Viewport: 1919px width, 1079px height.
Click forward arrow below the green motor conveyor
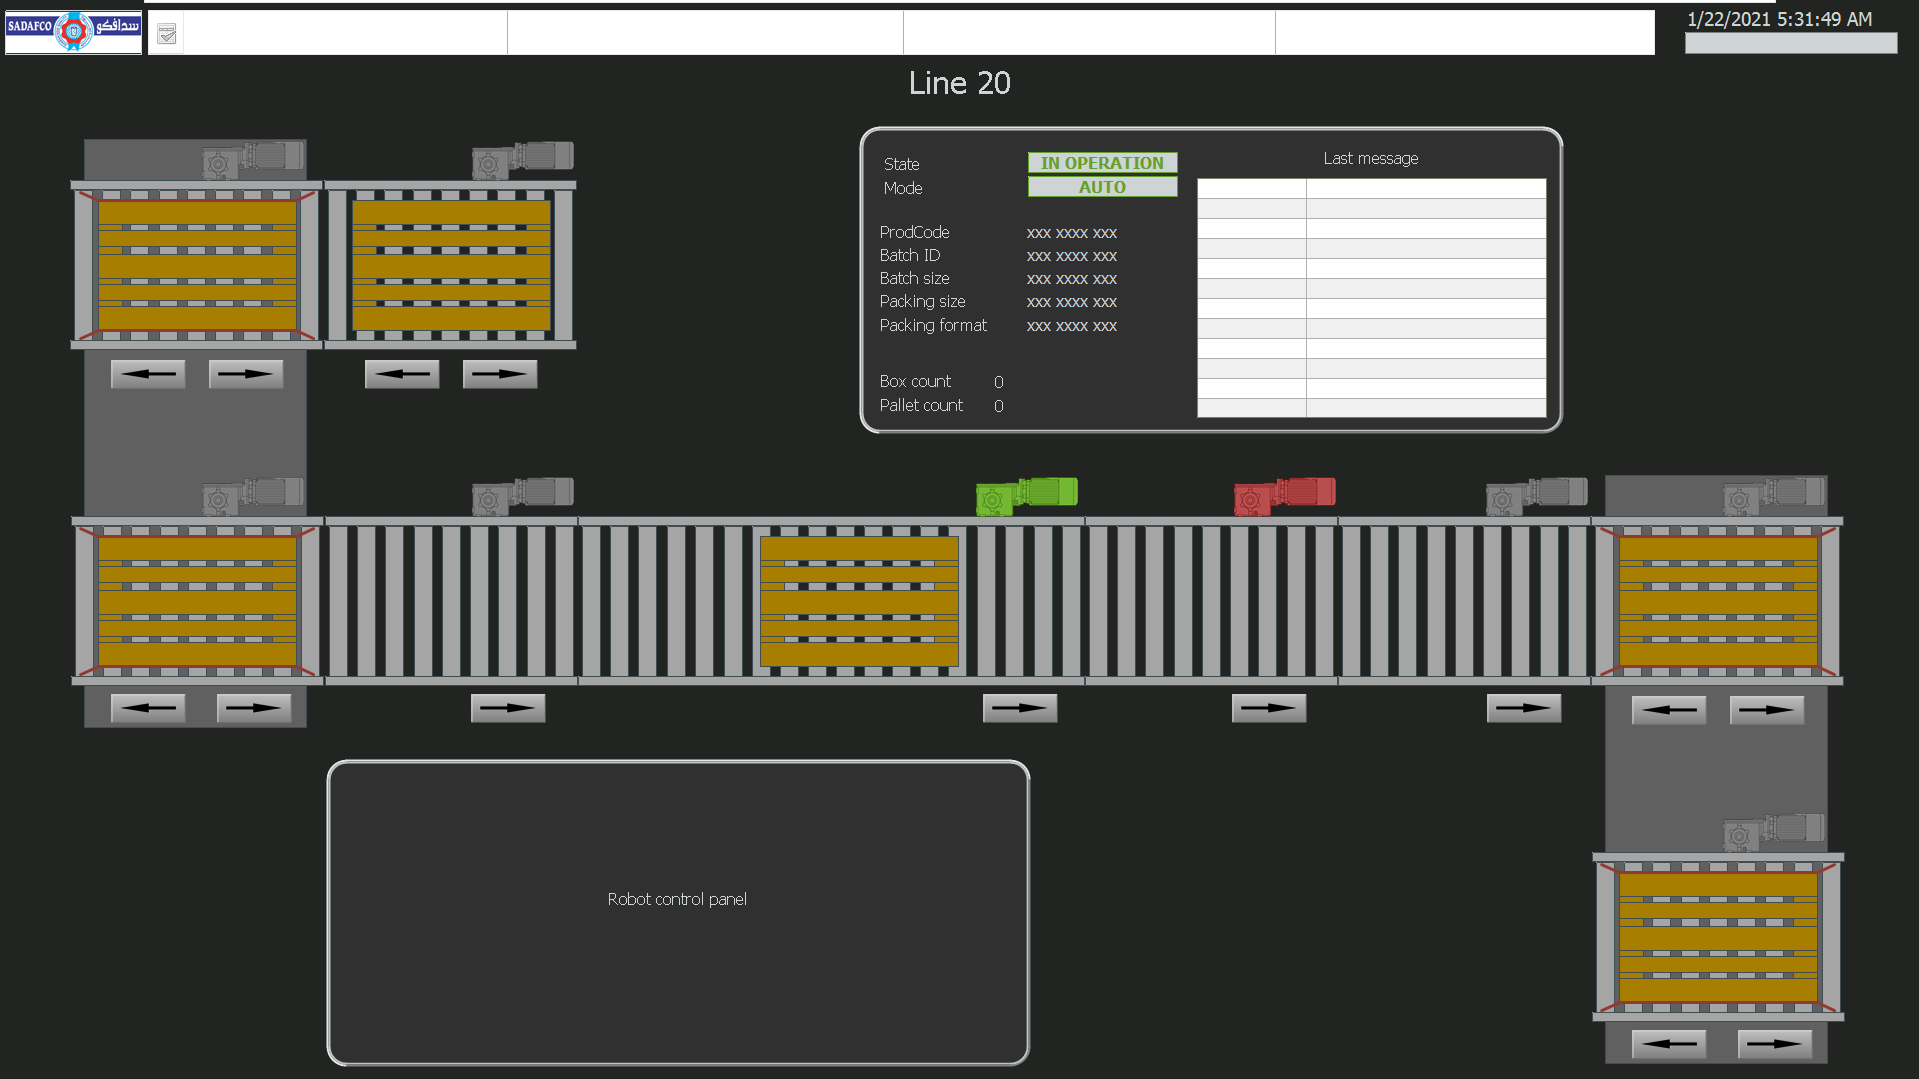pos(1020,708)
